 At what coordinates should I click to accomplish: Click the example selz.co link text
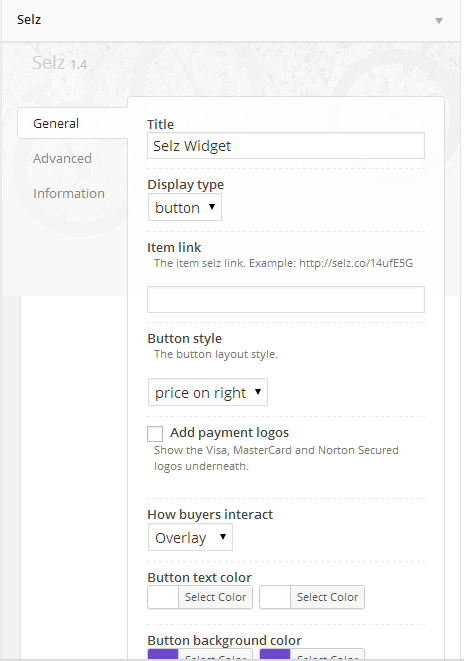point(356,263)
